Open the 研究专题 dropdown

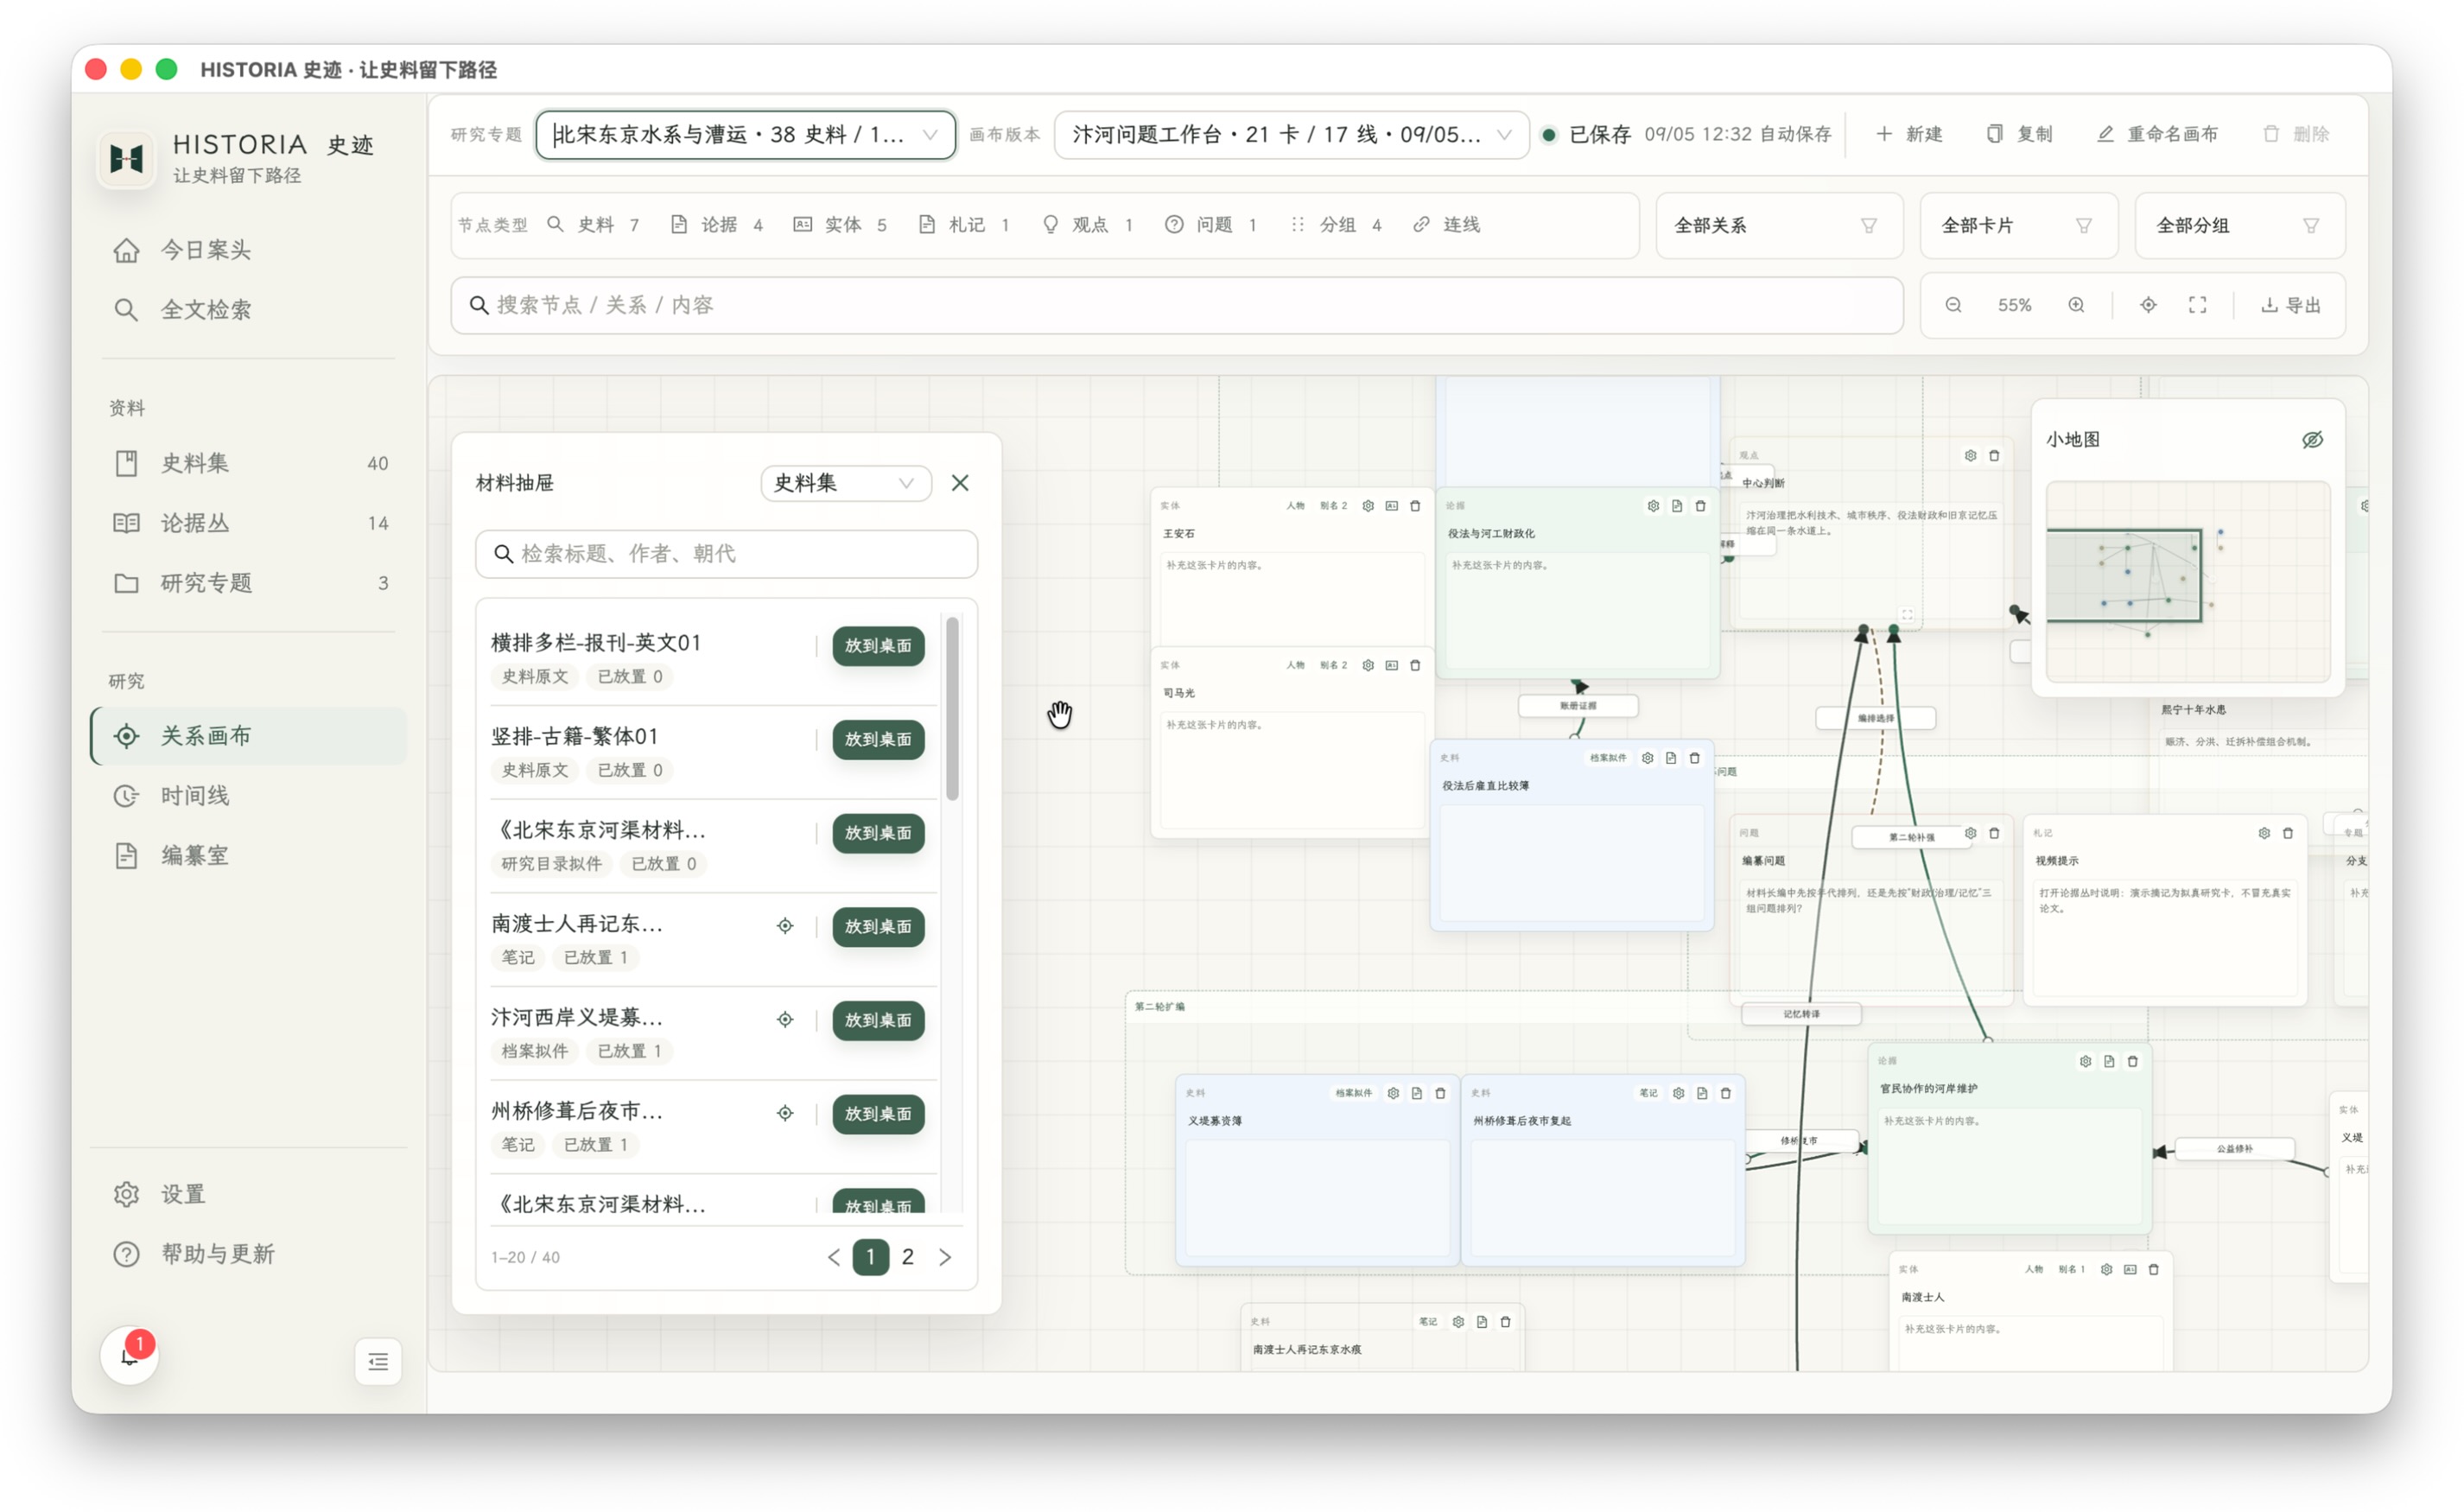745,135
